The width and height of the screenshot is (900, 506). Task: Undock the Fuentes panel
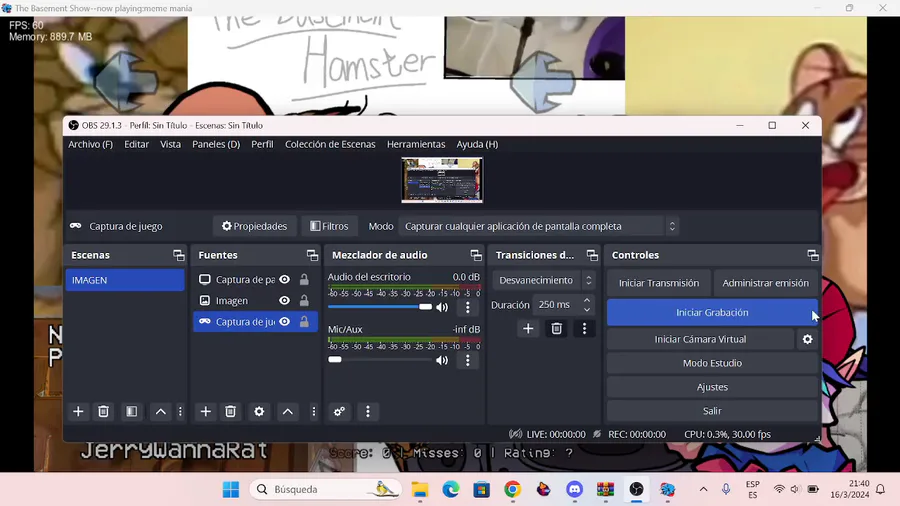312,255
